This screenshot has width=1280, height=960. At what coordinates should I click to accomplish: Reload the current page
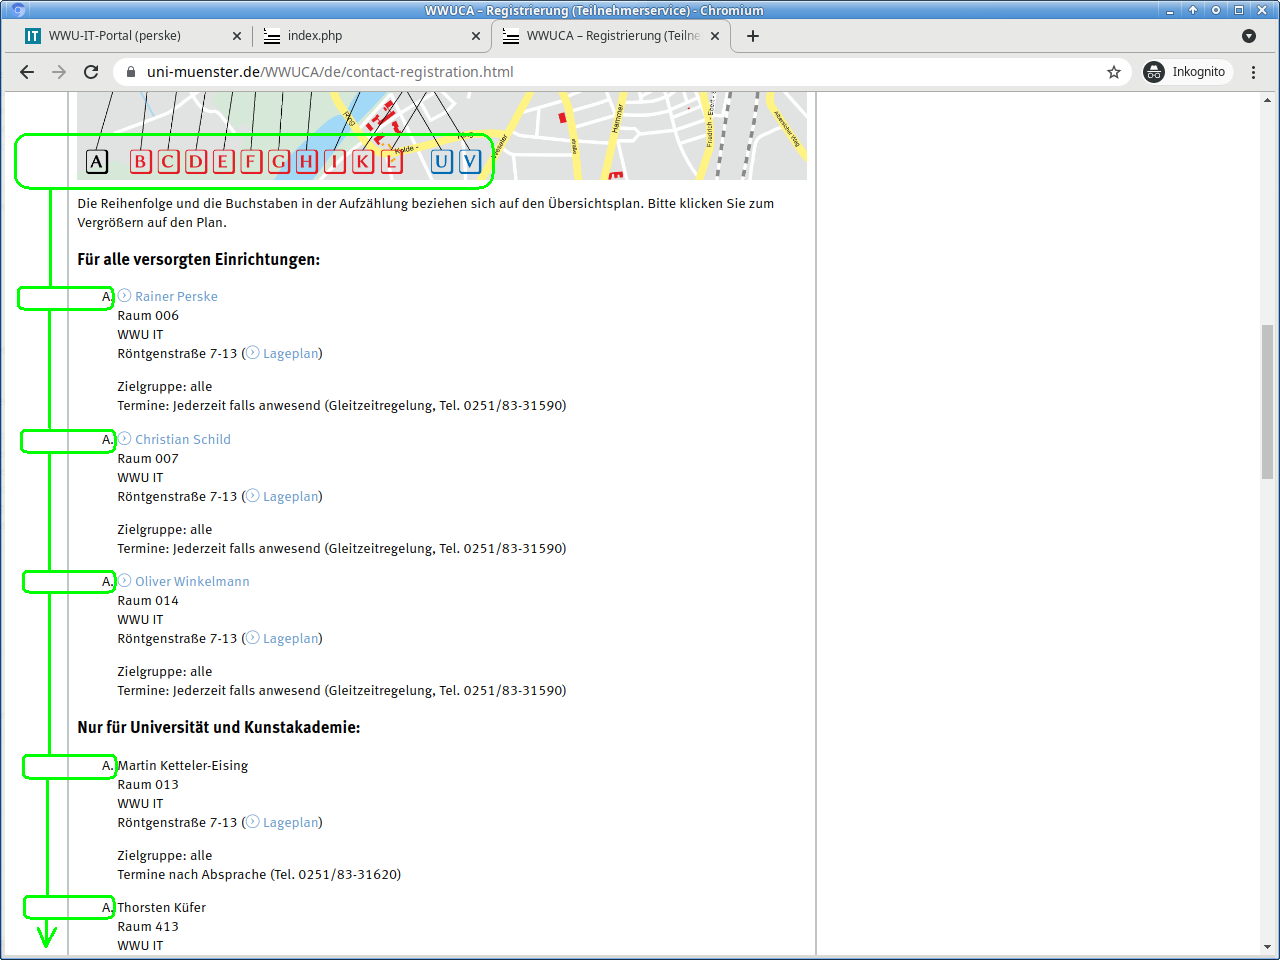[x=91, y=72]
